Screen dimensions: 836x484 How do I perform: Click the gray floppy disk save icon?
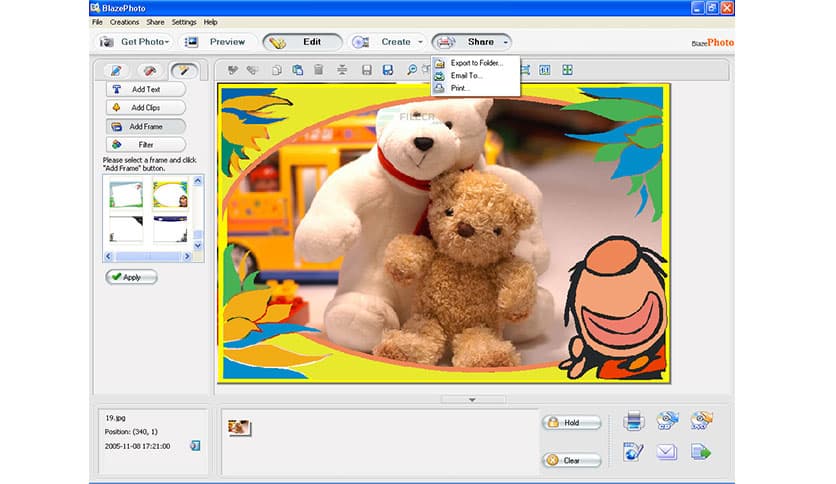(x=366, y=70)
